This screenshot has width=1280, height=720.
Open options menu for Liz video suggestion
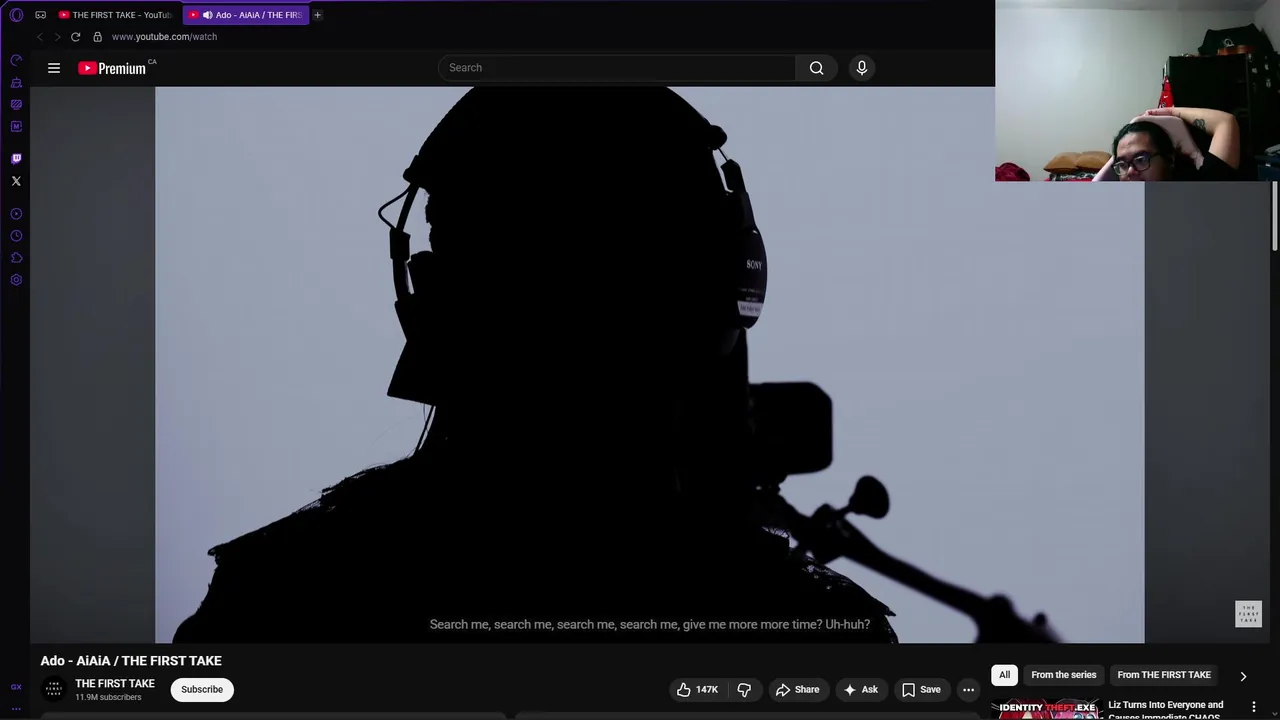(x=1253, y=707)
